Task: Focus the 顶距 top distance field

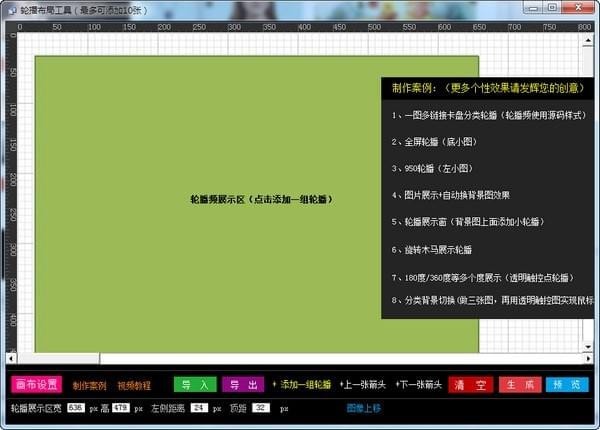Action: click(x=261, y=408)
